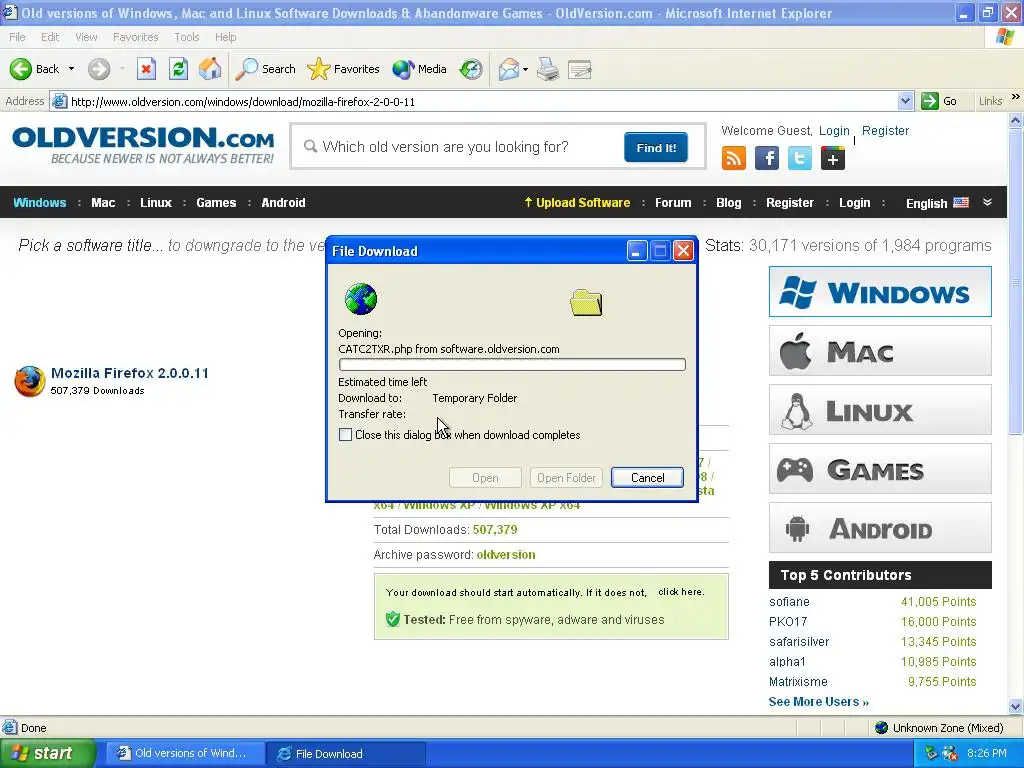Open the Twitter icon on OldVersion
Viewport: 1024px width, 768px height.
click(x=799, y=158)
